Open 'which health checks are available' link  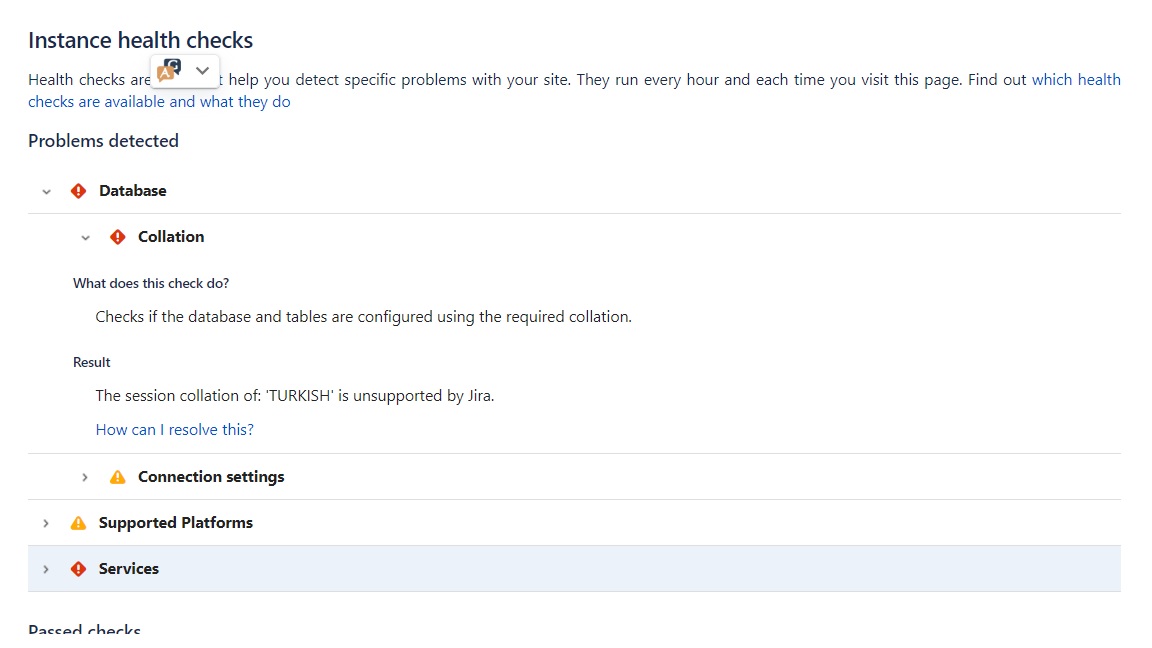[x=1076, y=79]
